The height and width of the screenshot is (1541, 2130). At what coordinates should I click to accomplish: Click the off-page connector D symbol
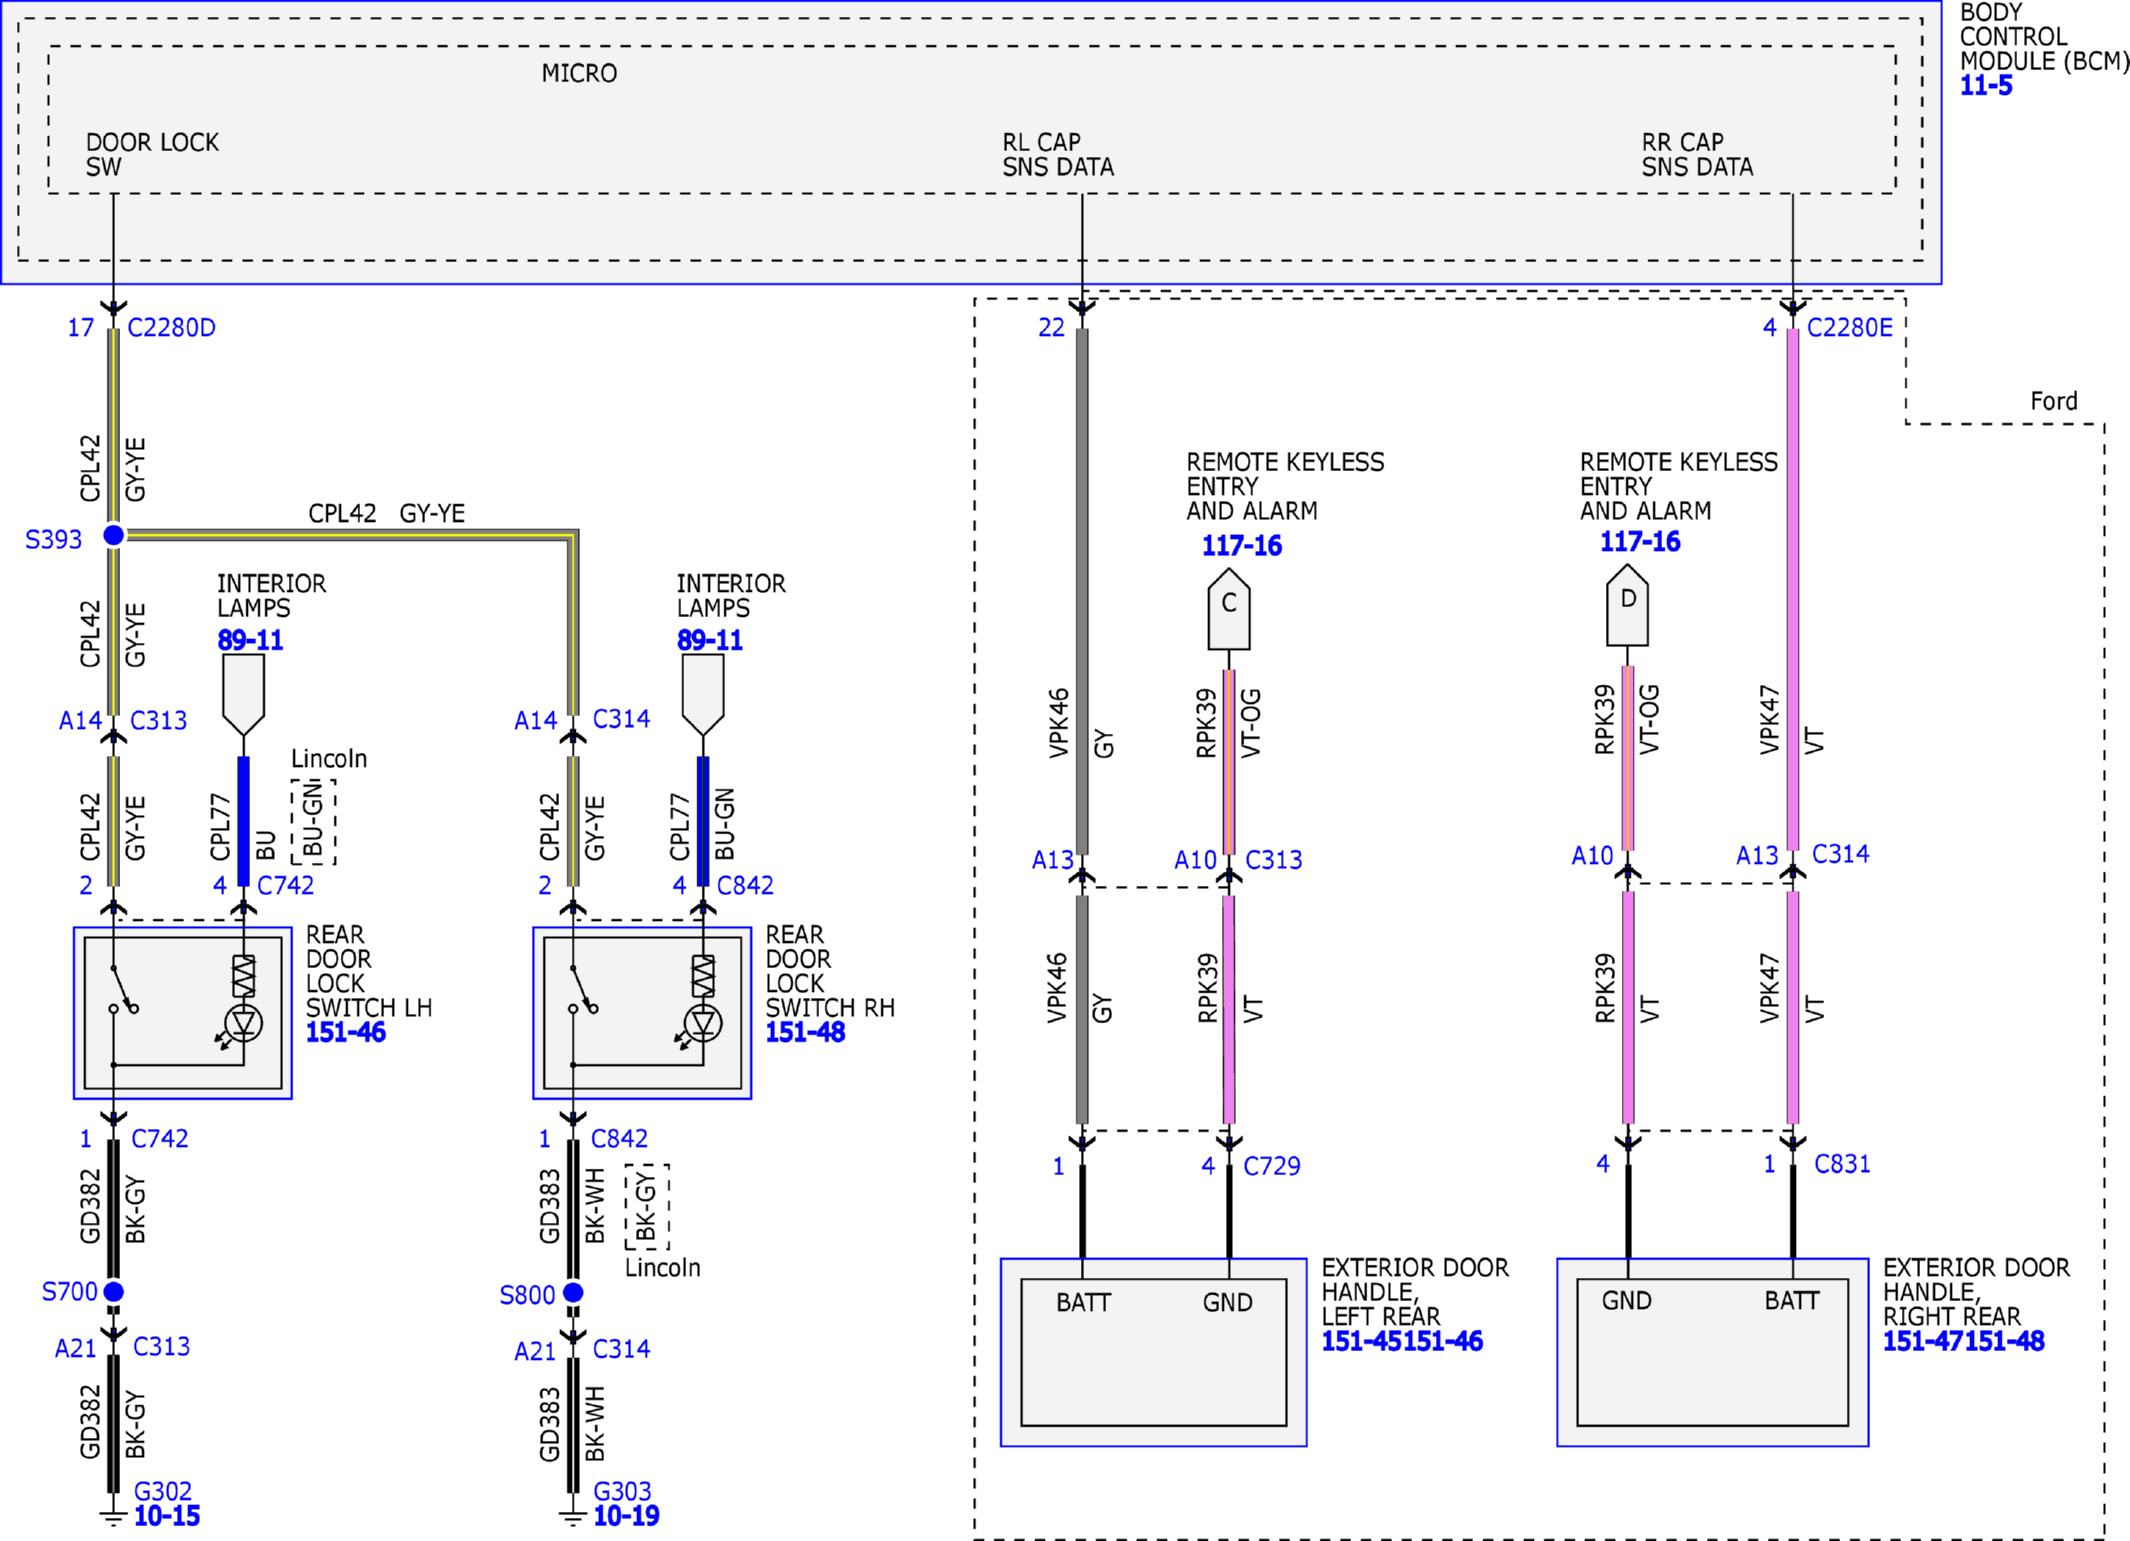1627,604
